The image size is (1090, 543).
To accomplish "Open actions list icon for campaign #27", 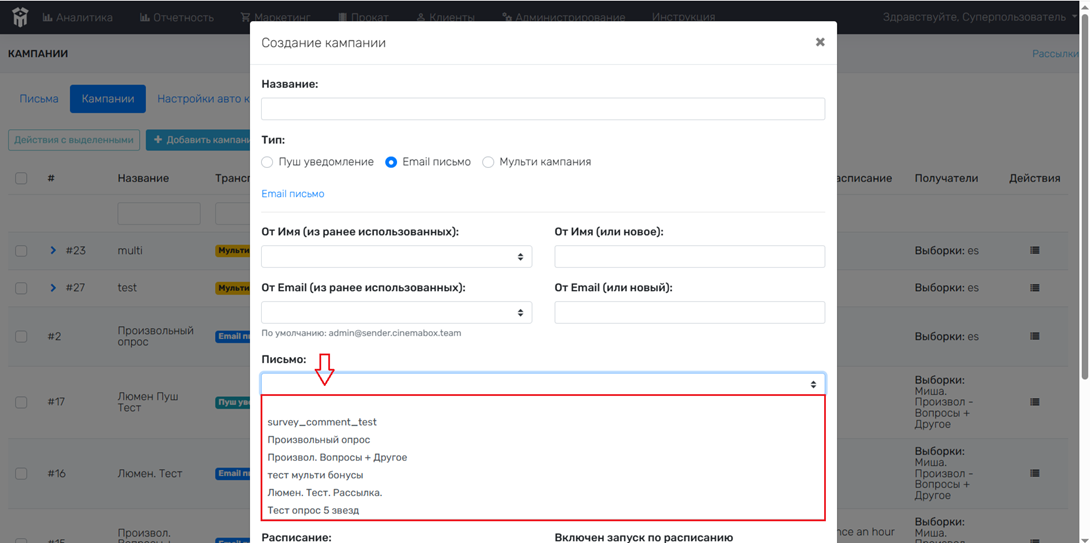I will point(1034,287).
